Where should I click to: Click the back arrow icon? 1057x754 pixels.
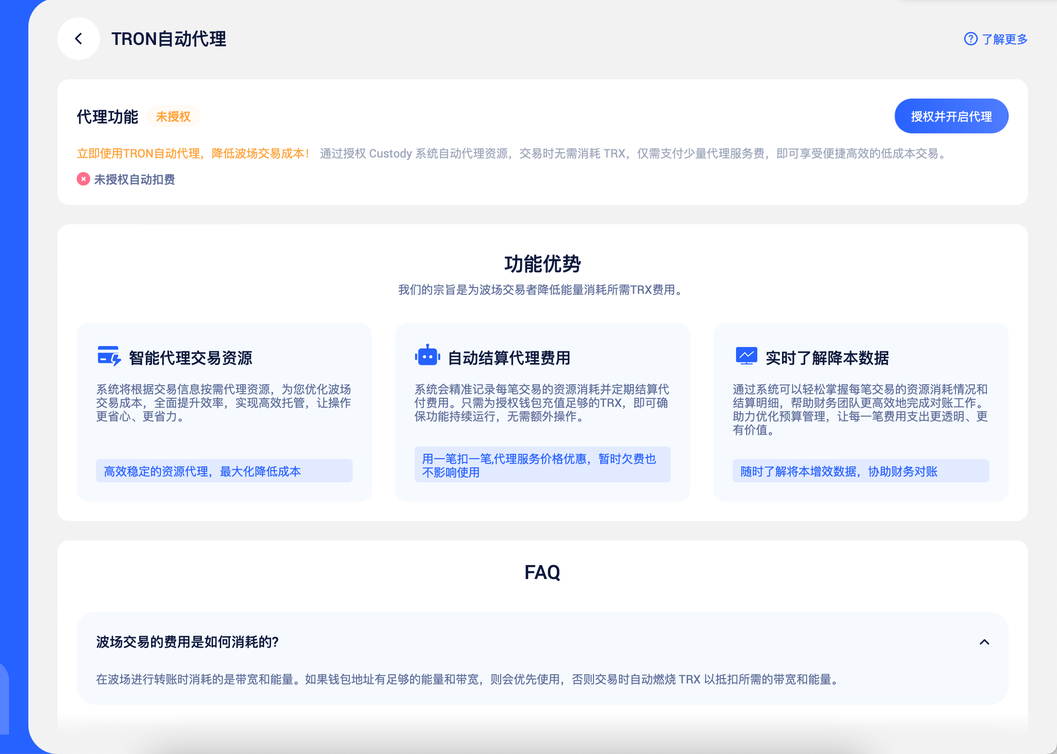point(78,38)
